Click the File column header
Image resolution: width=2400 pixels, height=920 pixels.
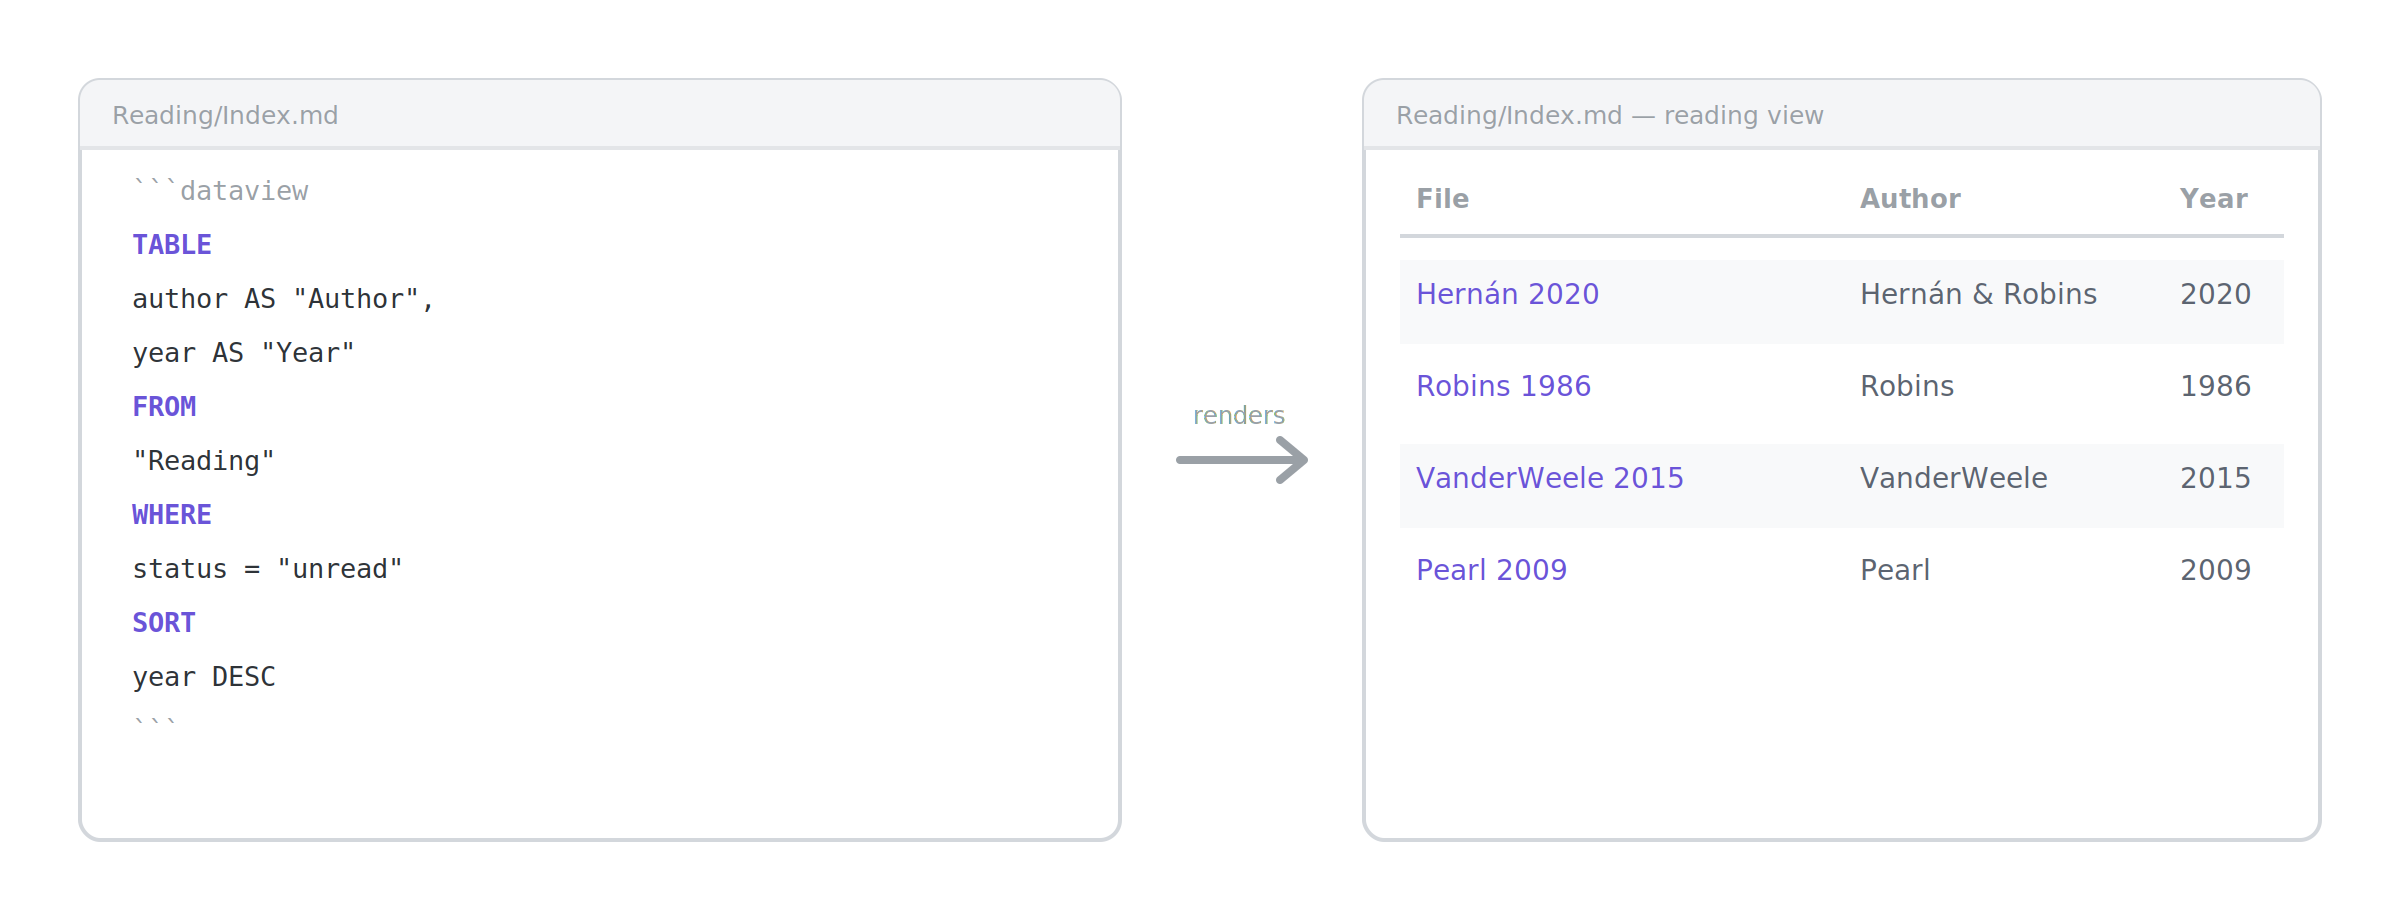(x=1442, y=199)
